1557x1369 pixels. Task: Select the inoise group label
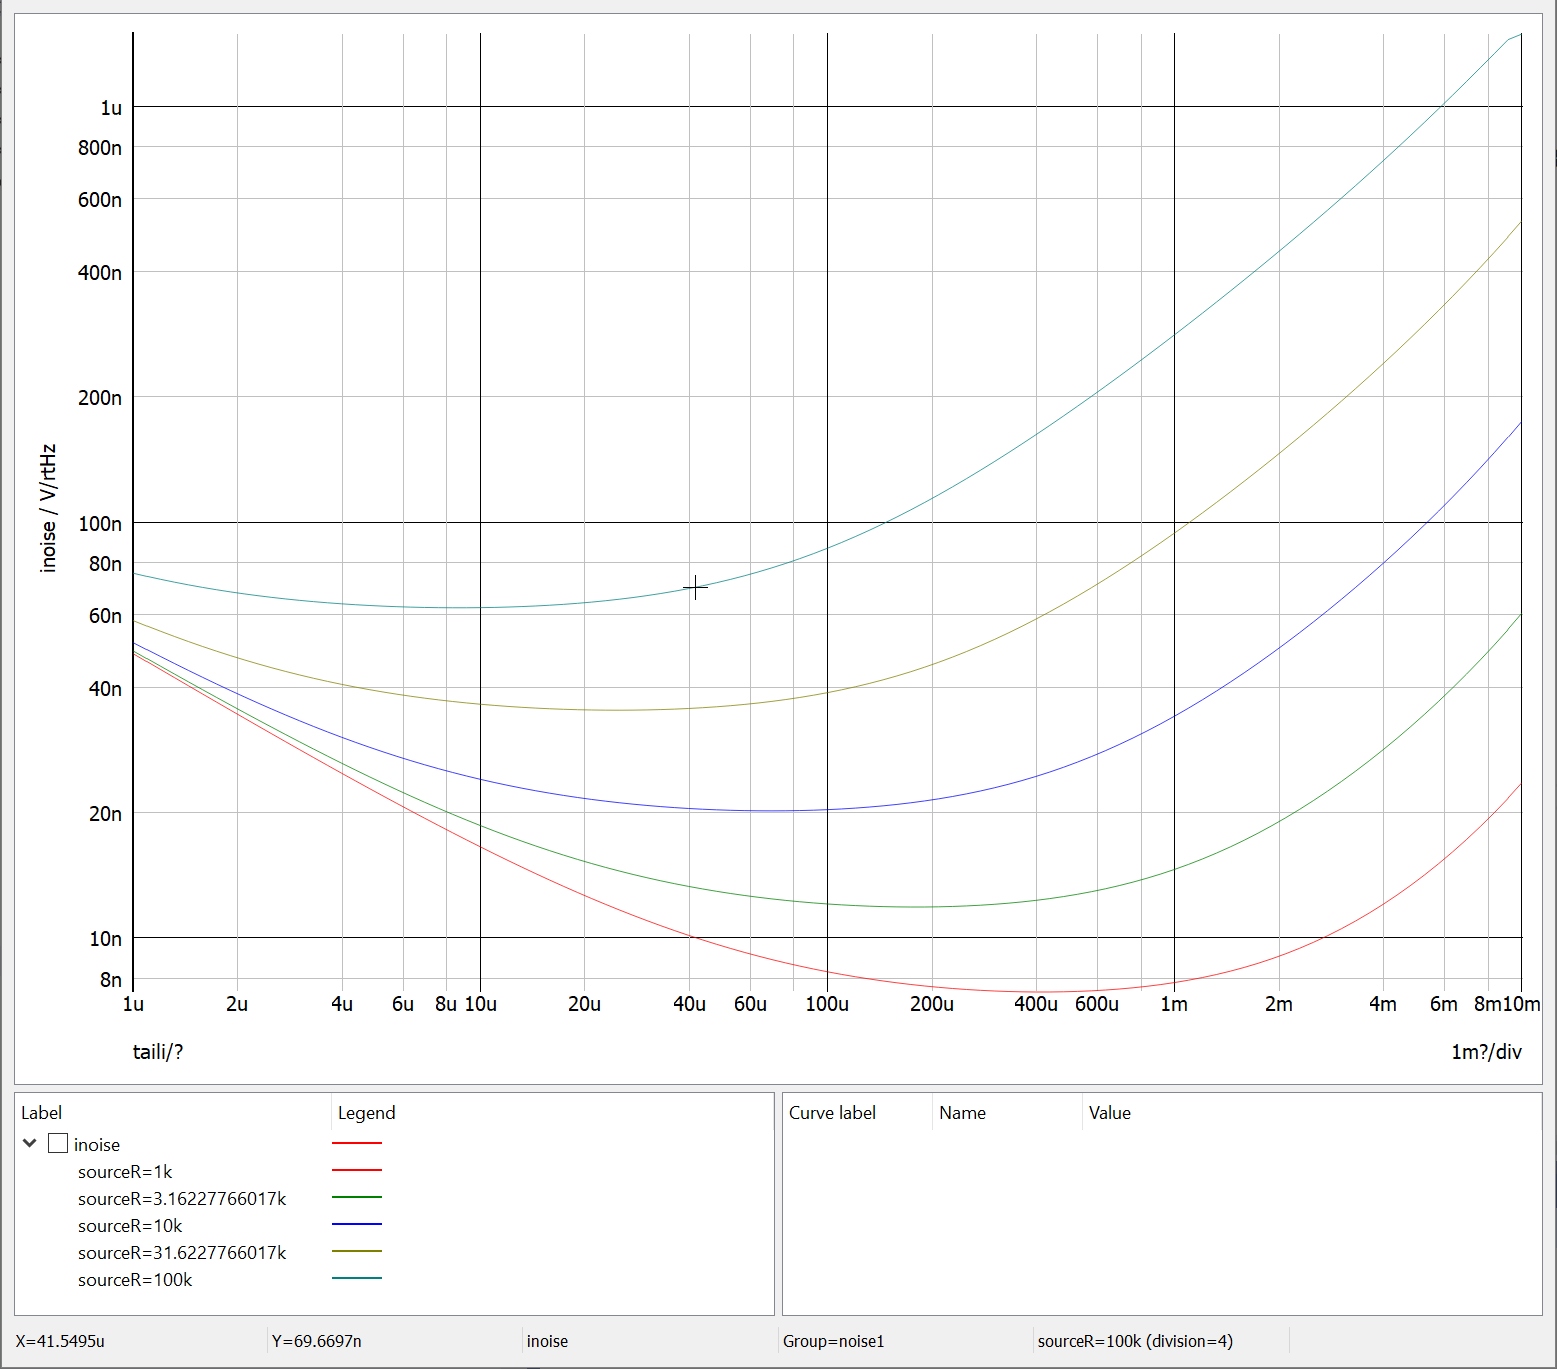96,1145
